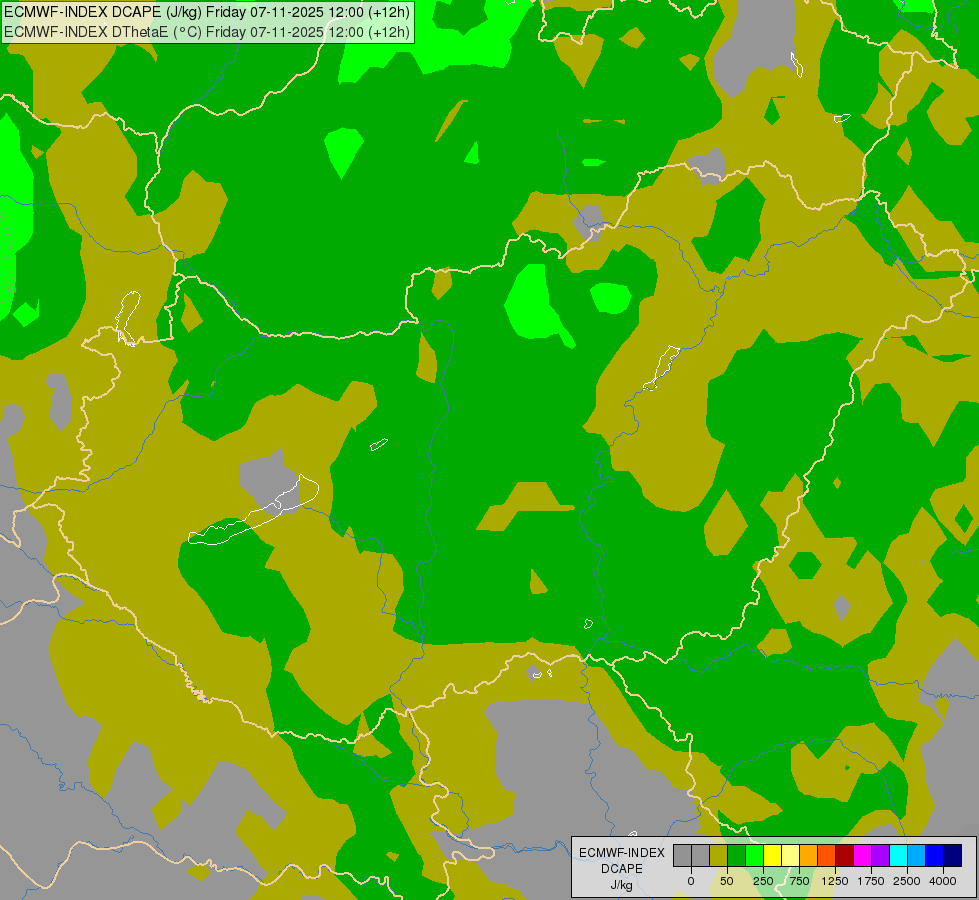This screenshot has width=979, height=900.
Task: Select the pure yellow legend swatch
Action: 772,855
